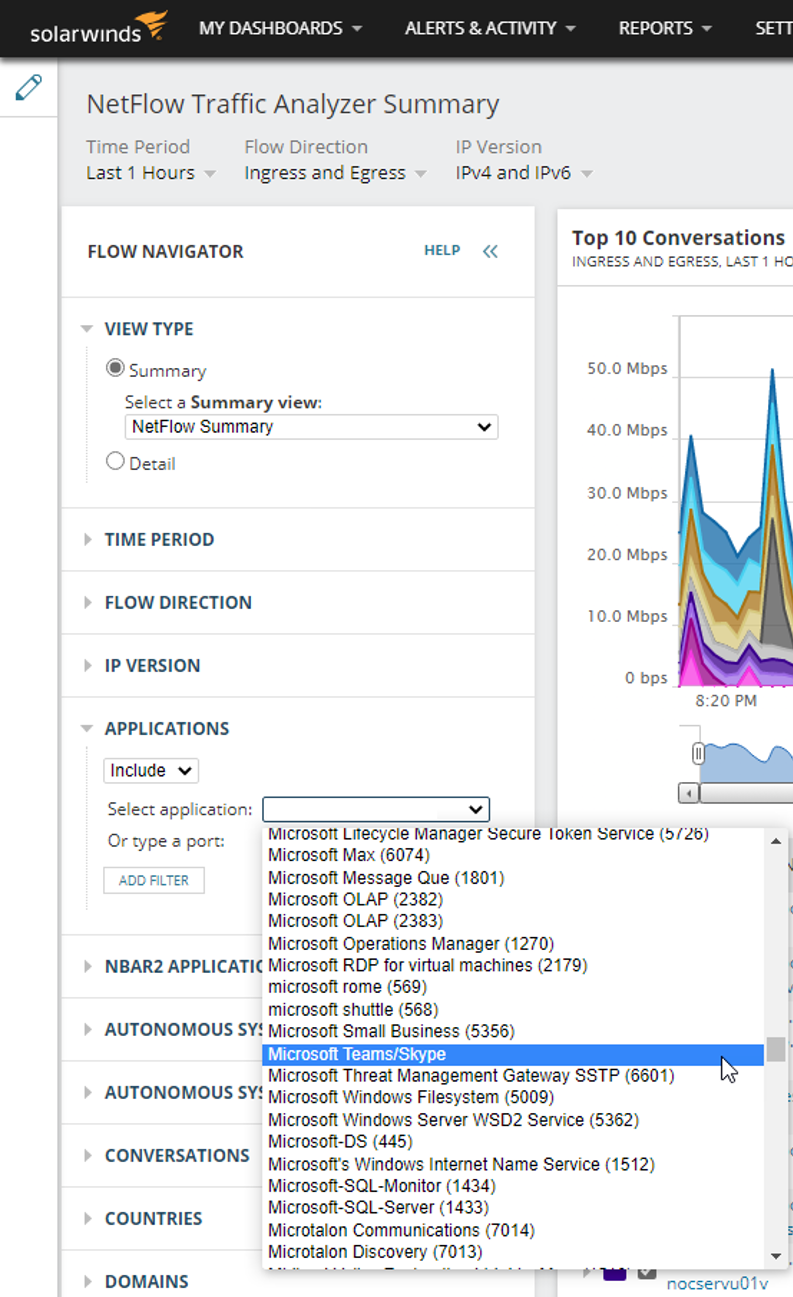Click chart scrollbar left arrow button
Image resolution: width=793 pixels, height=1297 pixels.
pos(688,793)
